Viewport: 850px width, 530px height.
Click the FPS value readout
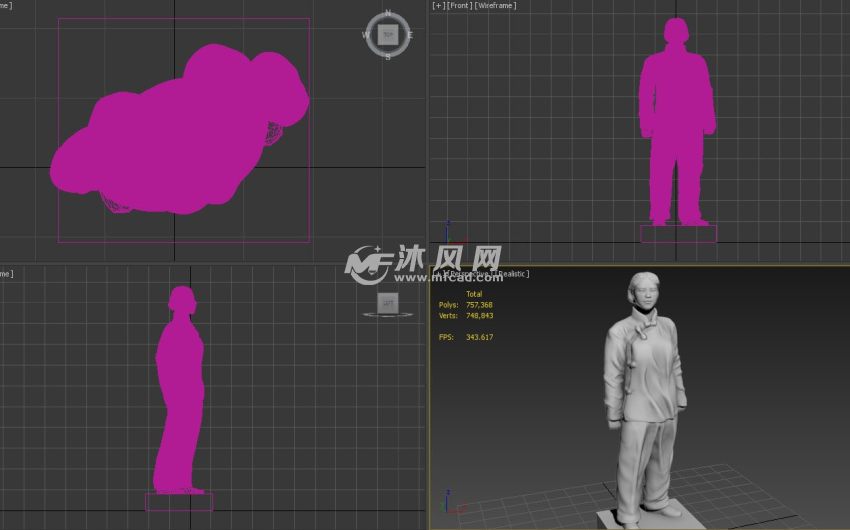[x=478, y=337]
